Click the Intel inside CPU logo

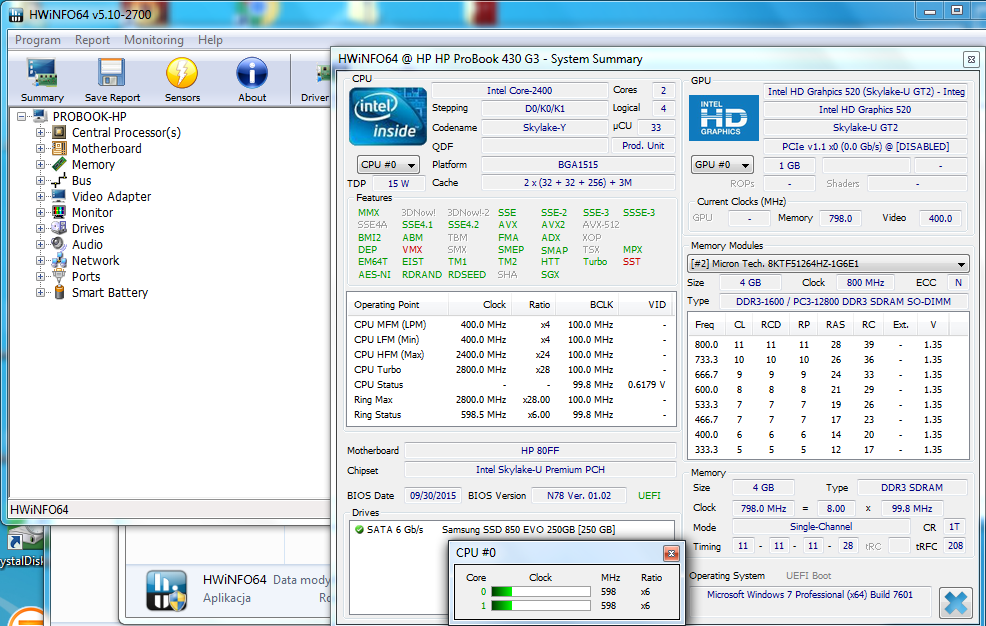pyautogui.click(x=388, y=116)
